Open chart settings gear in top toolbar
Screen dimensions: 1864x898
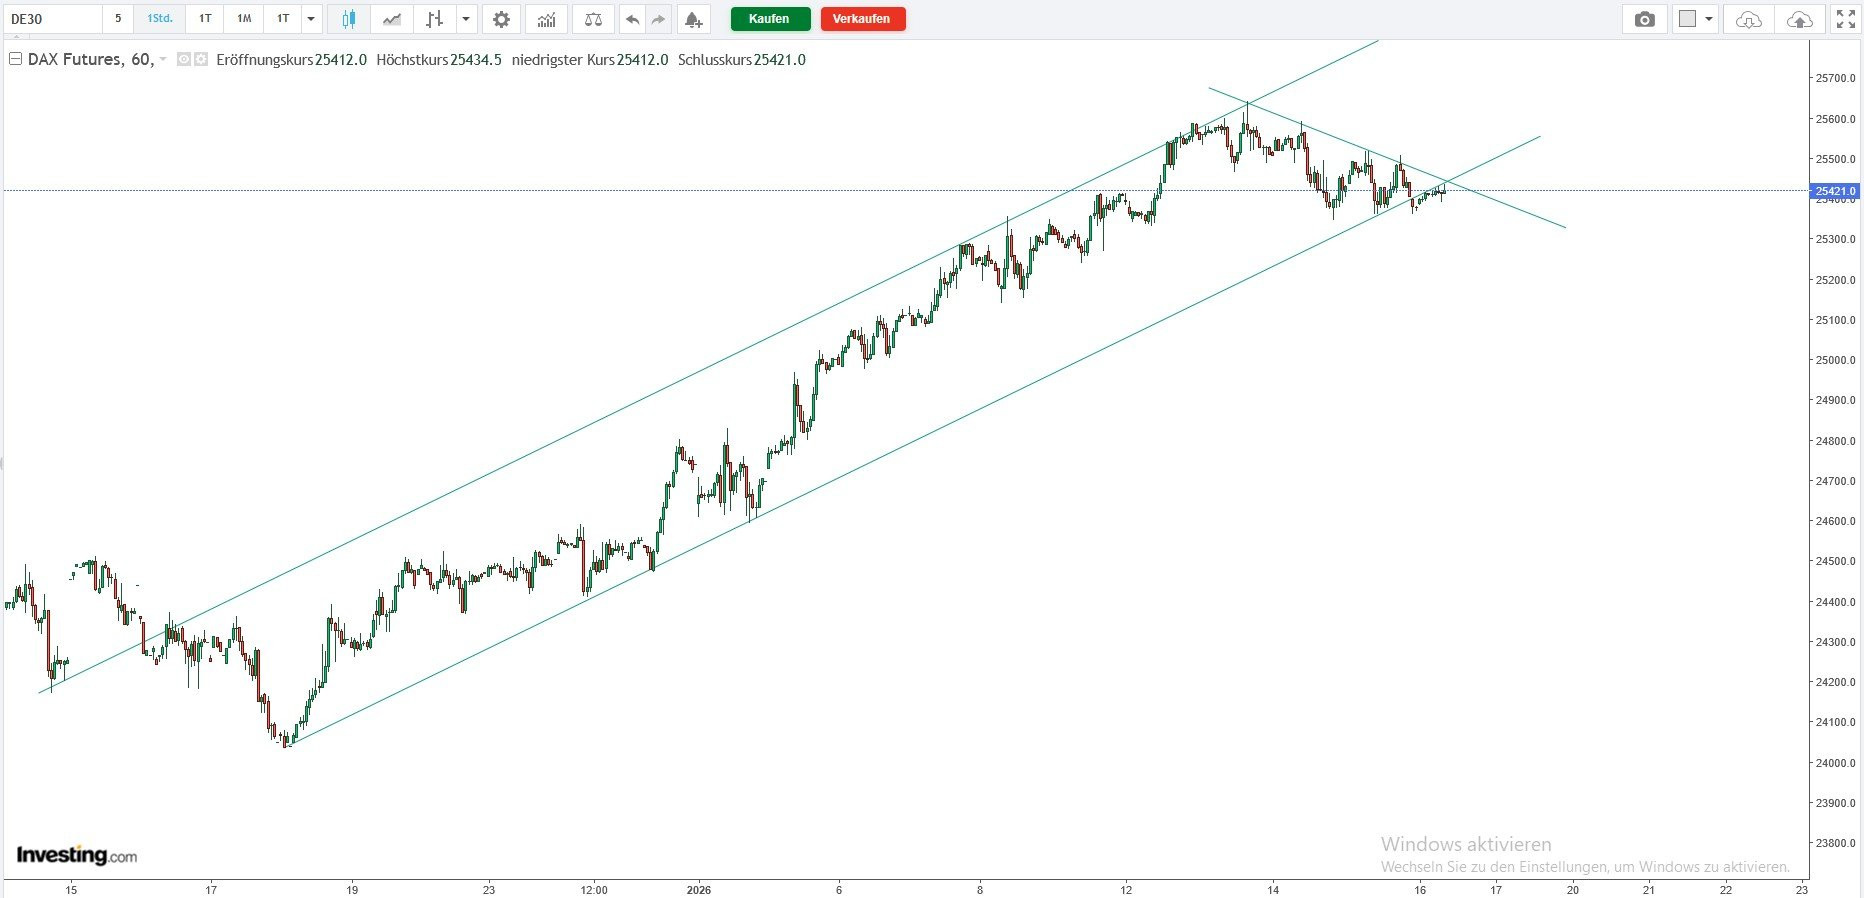tap(501, 19)
